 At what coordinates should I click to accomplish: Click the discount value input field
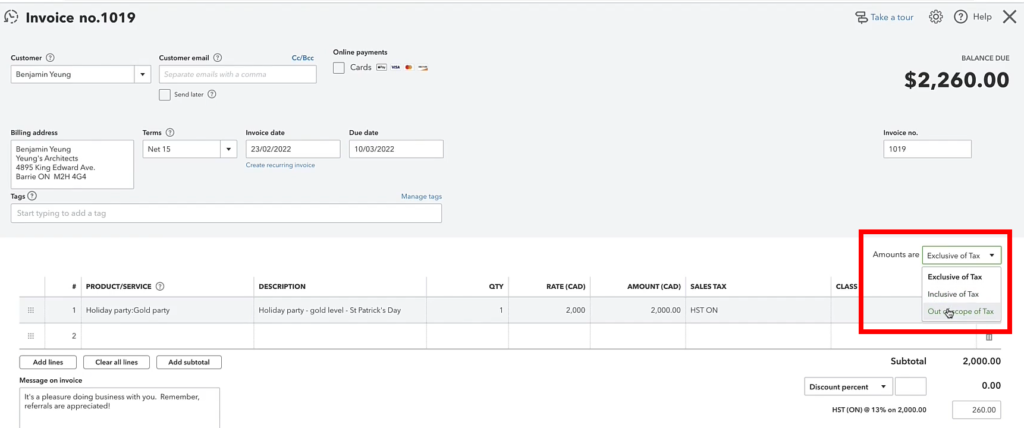point(910,387)
